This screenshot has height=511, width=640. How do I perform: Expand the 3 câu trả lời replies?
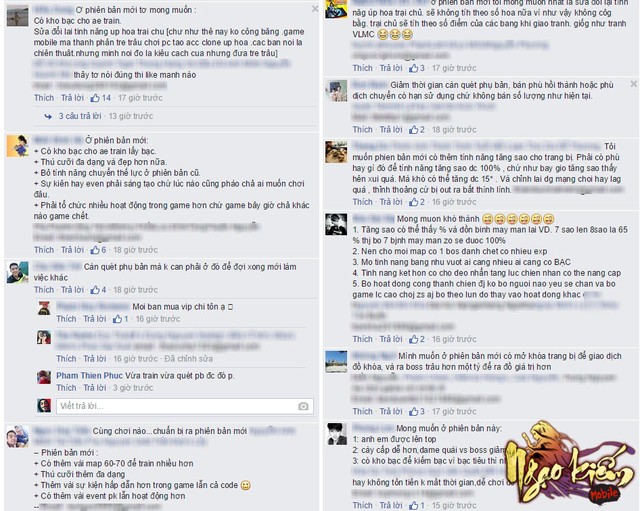[x=80, y=116]
